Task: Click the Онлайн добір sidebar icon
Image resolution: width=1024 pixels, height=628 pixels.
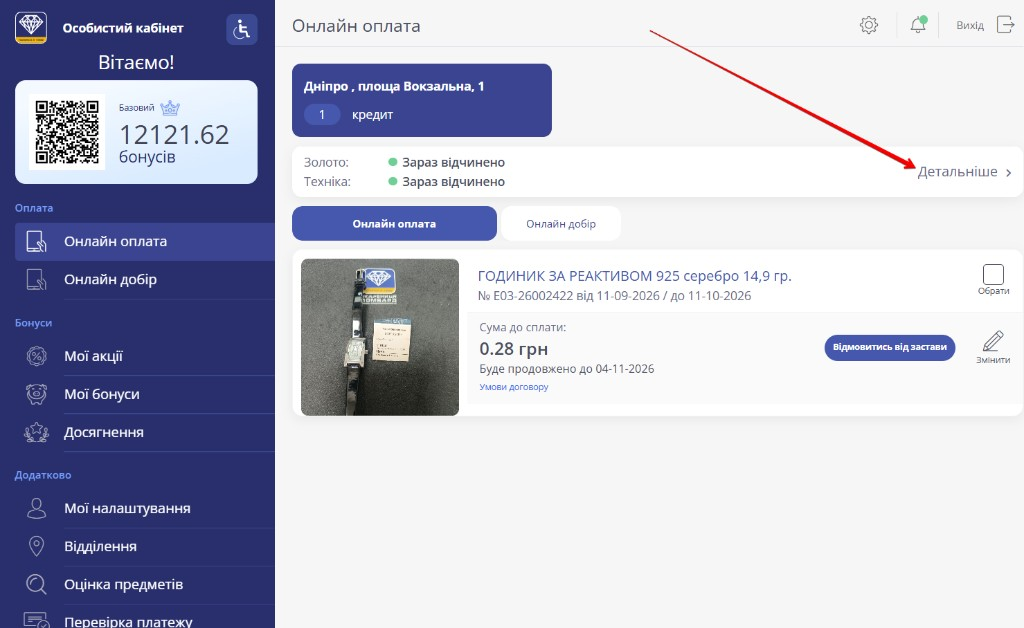Action: pos(36,279)
